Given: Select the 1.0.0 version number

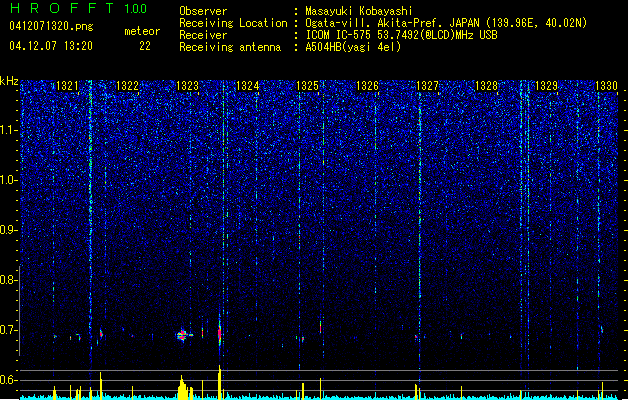Looking at the screenshot, I should [x=136, y=9].
